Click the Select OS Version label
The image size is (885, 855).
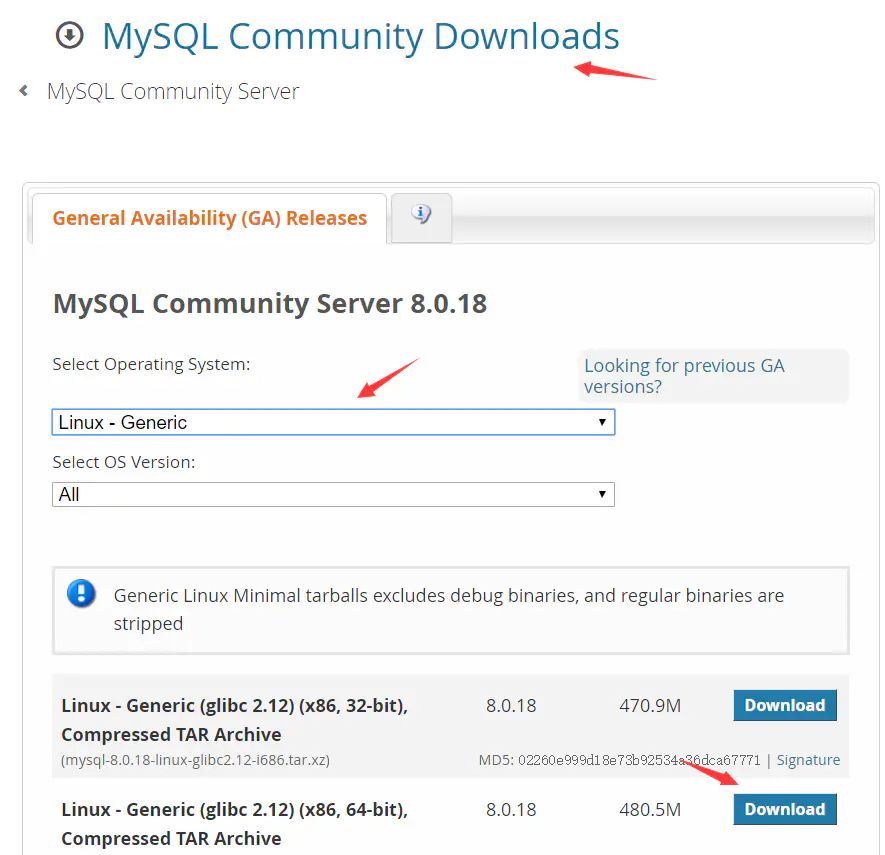tap(124, 462)
